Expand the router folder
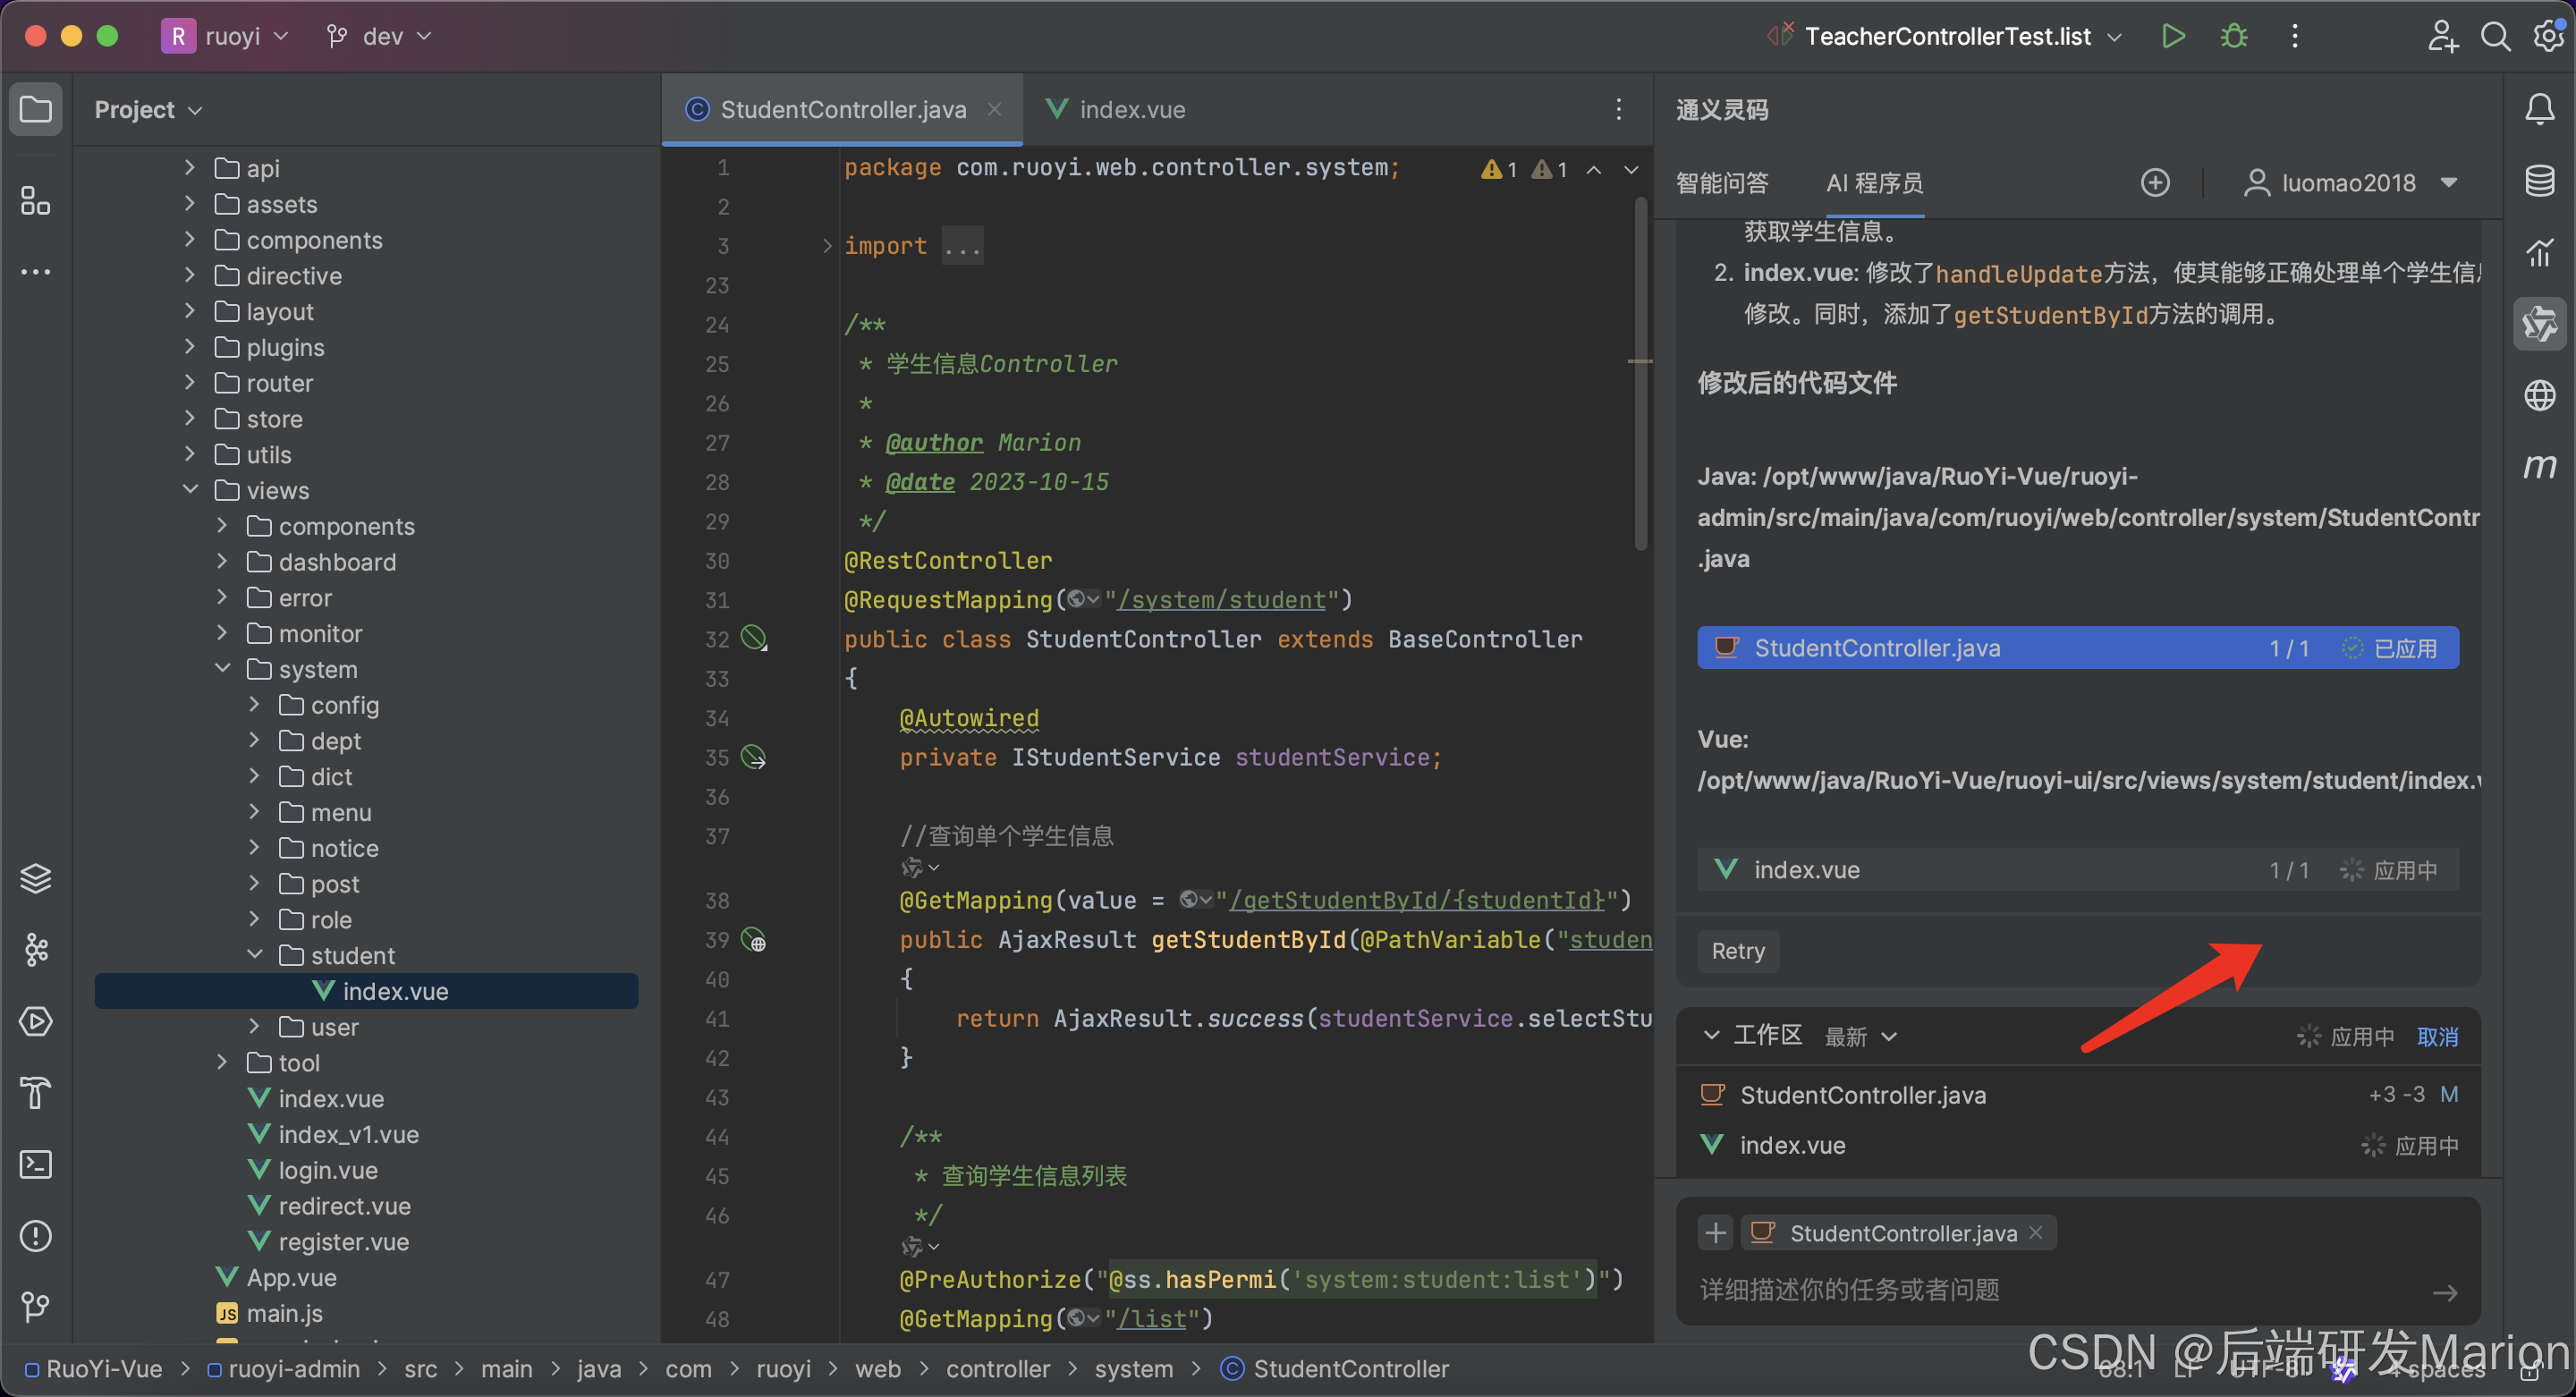The height and width of the screenshot is (1397, 2576). (x=190, y=383)
